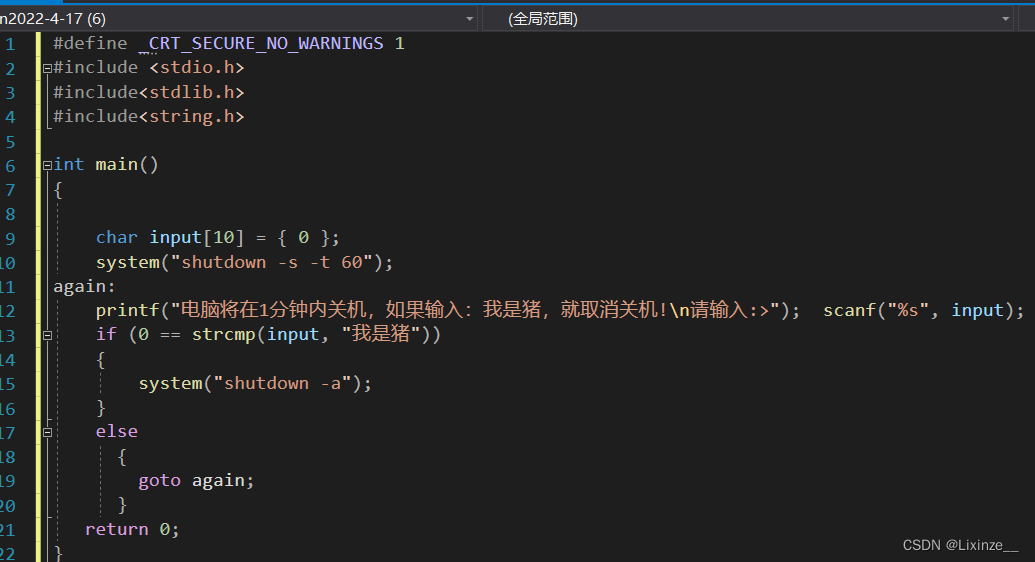Open the (全局范围) scope dropdown
Screen dimensions: 1035x562
click(x=749, y=18)
